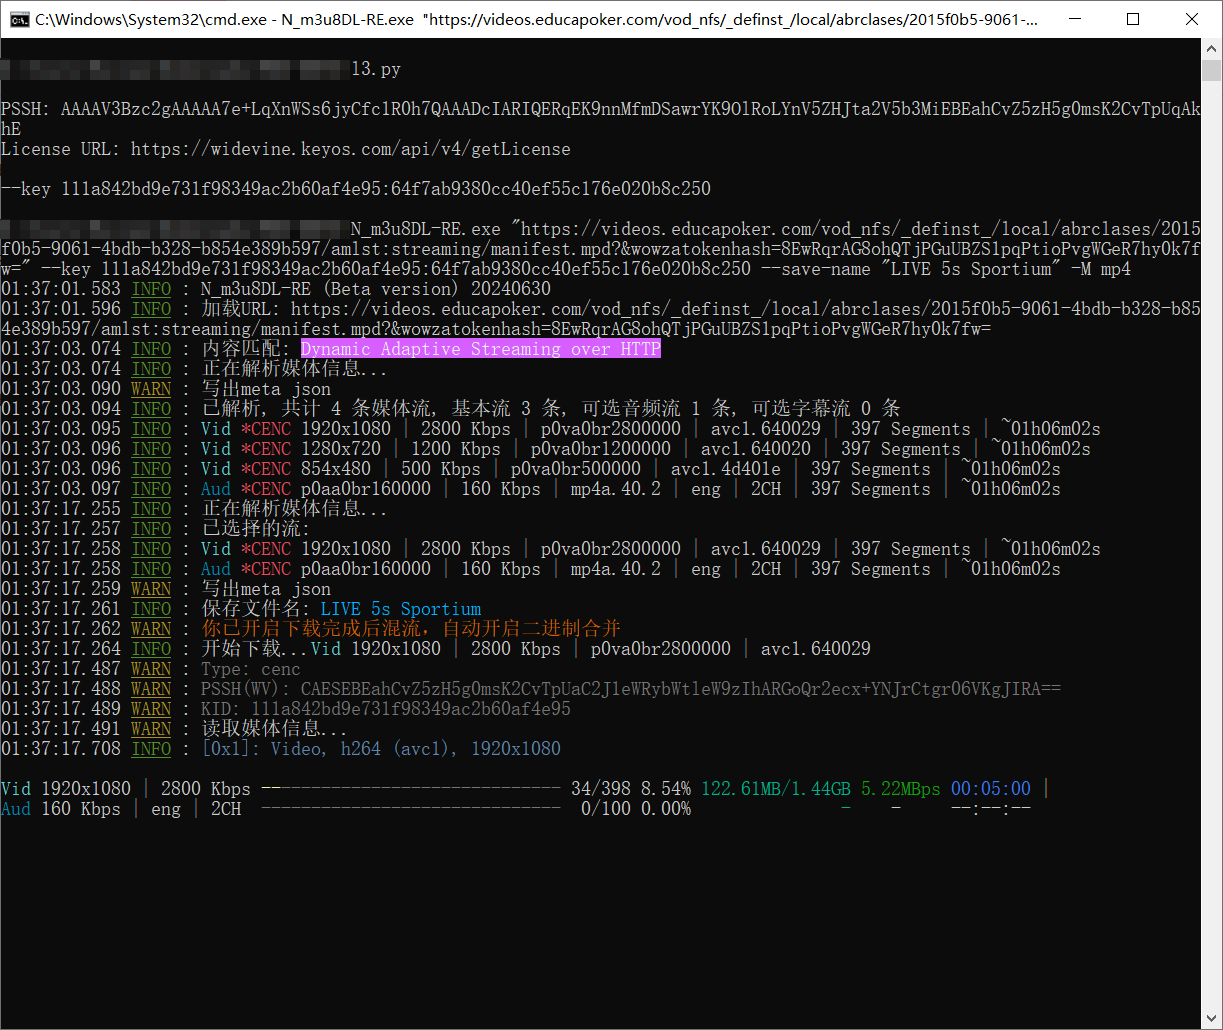Screen dimensions: 1223x1030
Task: Click the KID: 111a842bd9e731f98349ac2b60af4e95 line
Action: point(286,709)
